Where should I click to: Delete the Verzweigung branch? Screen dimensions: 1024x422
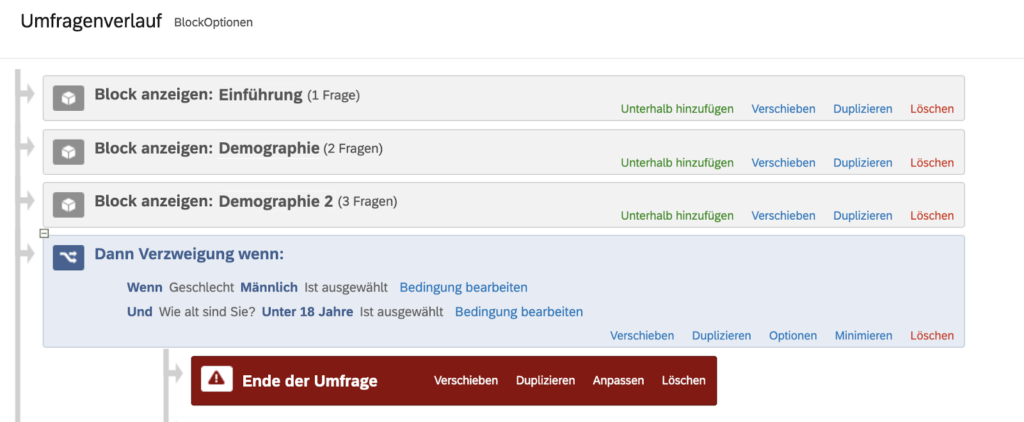pos(932,336)
